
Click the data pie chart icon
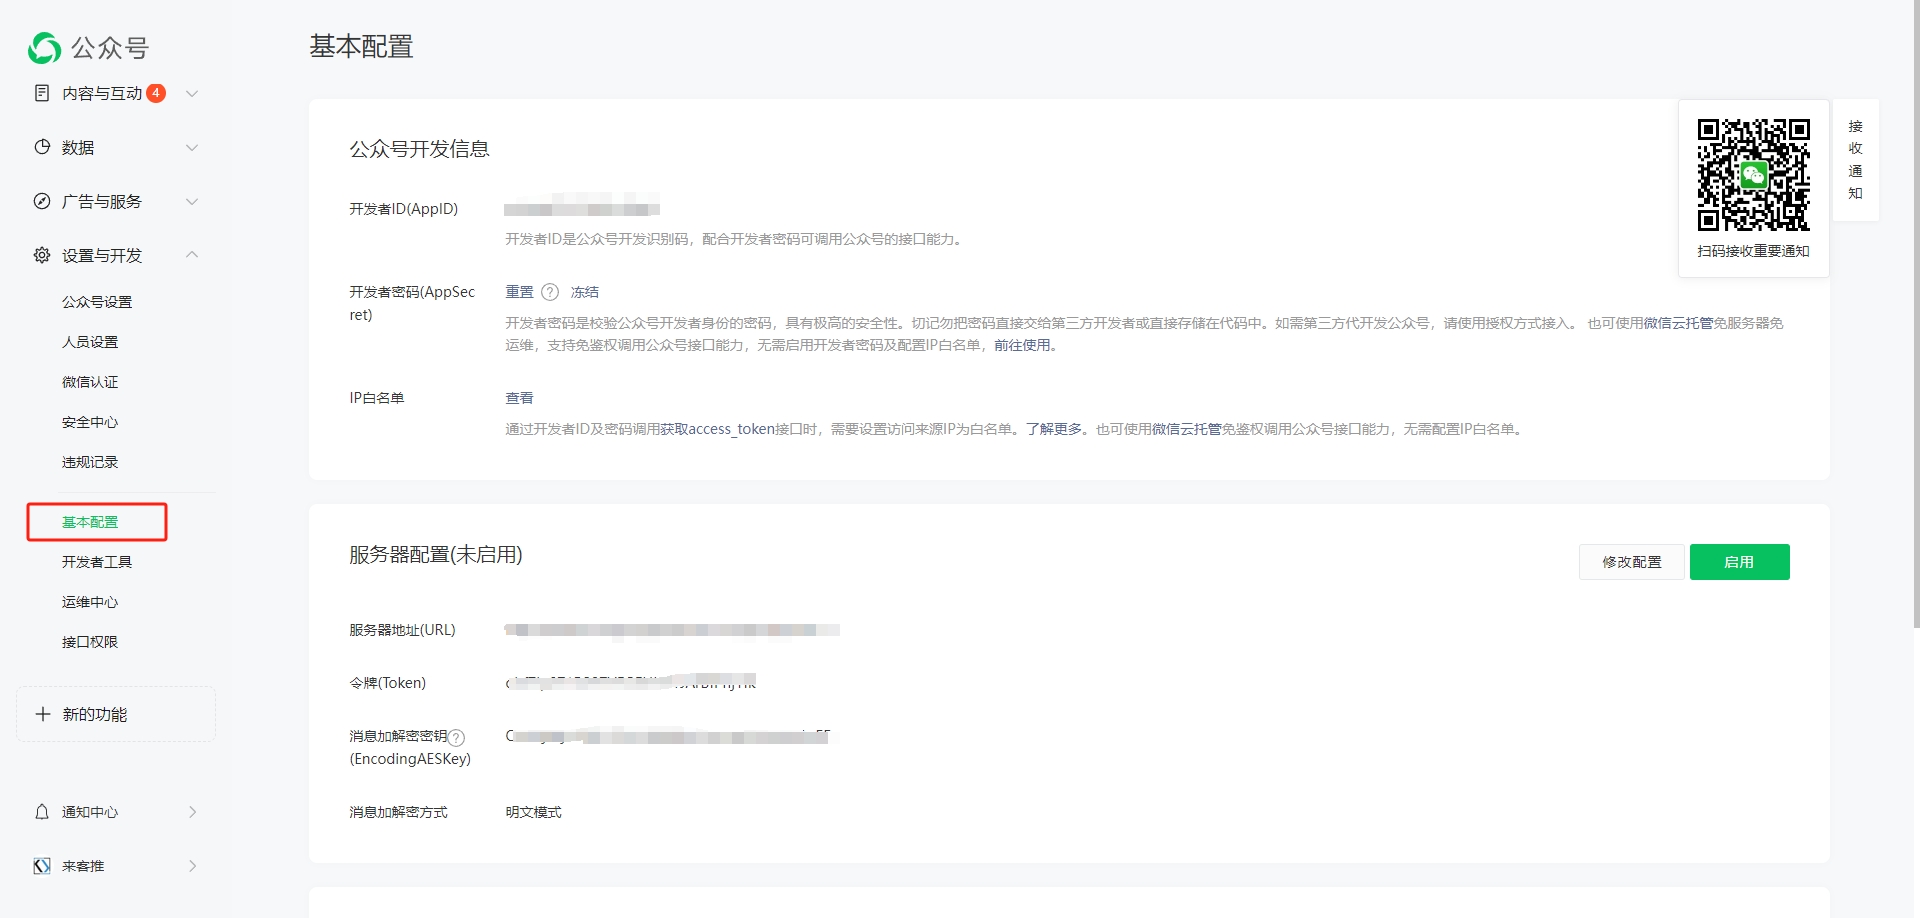pos(42,147)
